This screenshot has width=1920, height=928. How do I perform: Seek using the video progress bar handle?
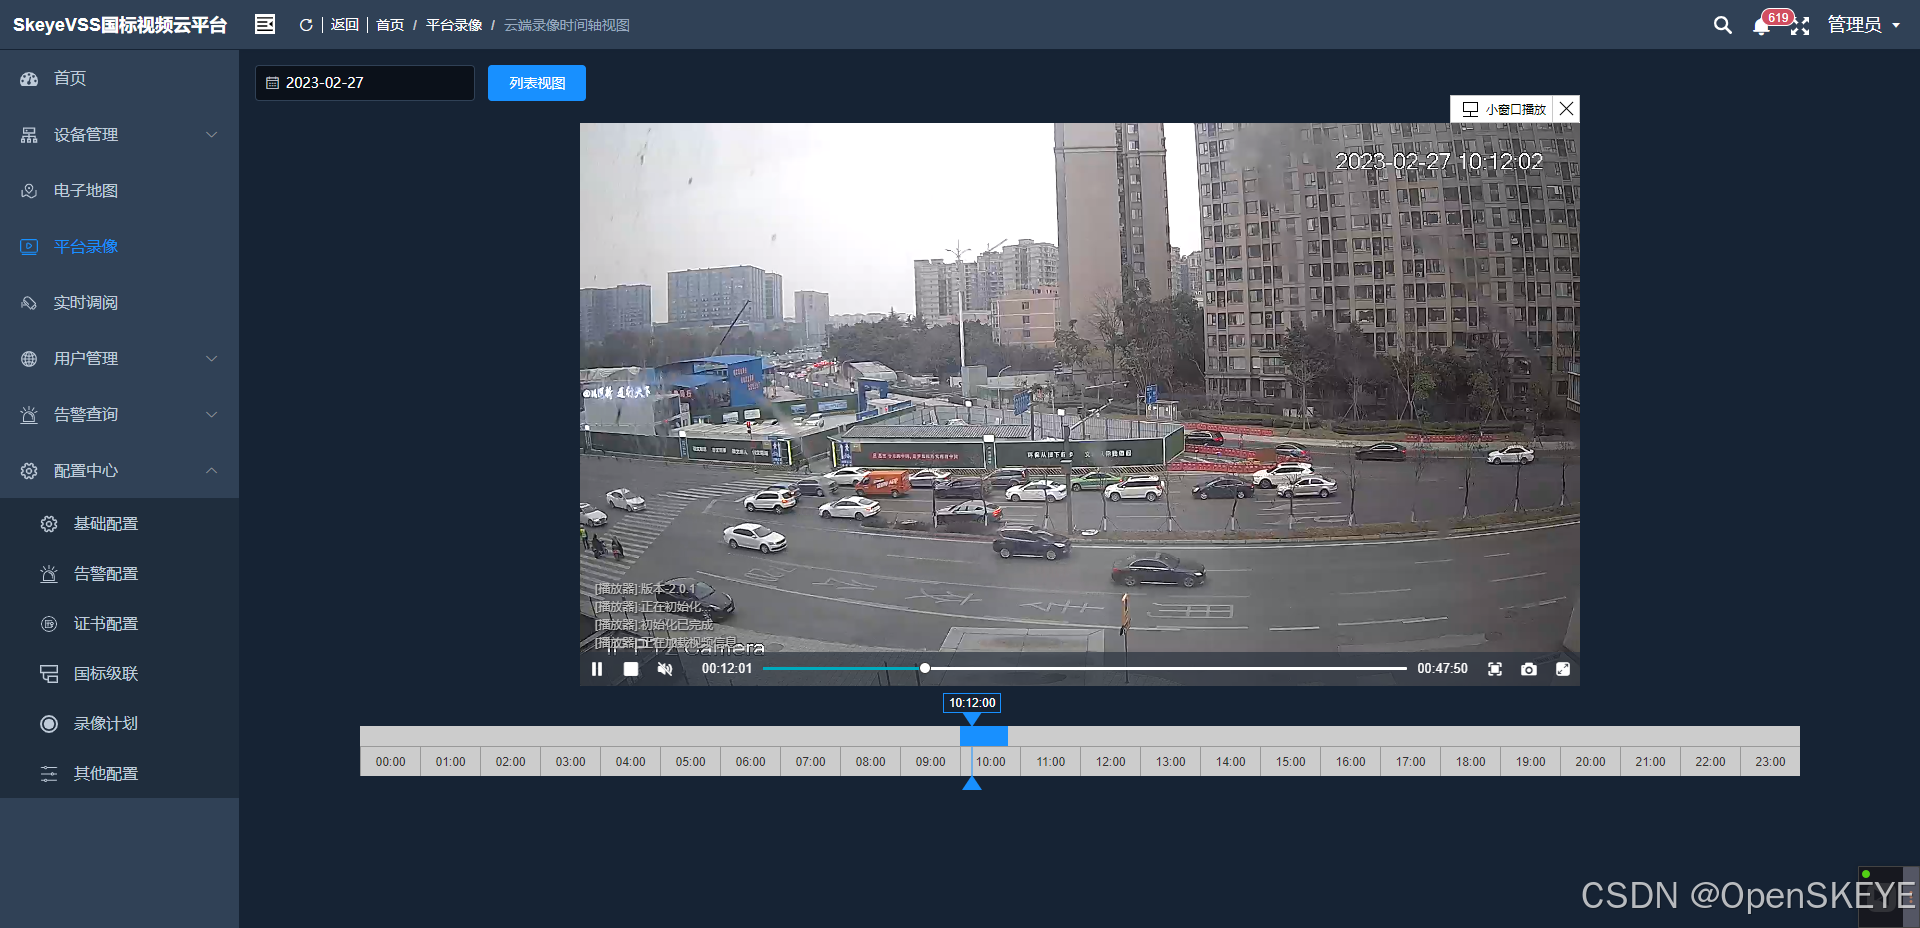click(925, 668)
